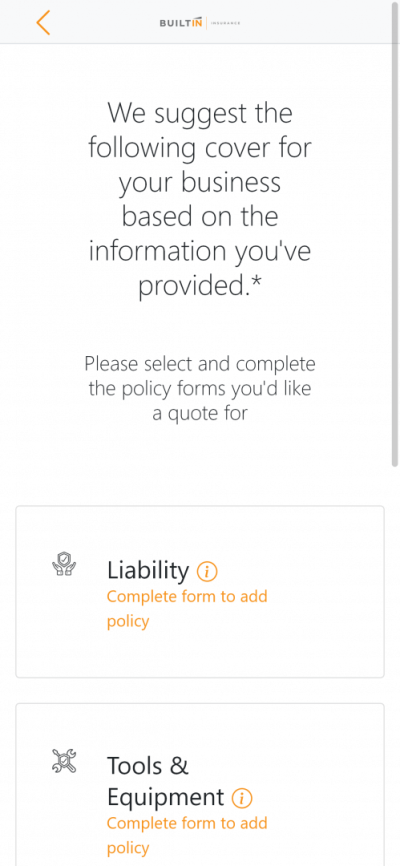Click the Liability shield-in-hands icon
Viewport: 400px width, 866px height.
(64, 564)
